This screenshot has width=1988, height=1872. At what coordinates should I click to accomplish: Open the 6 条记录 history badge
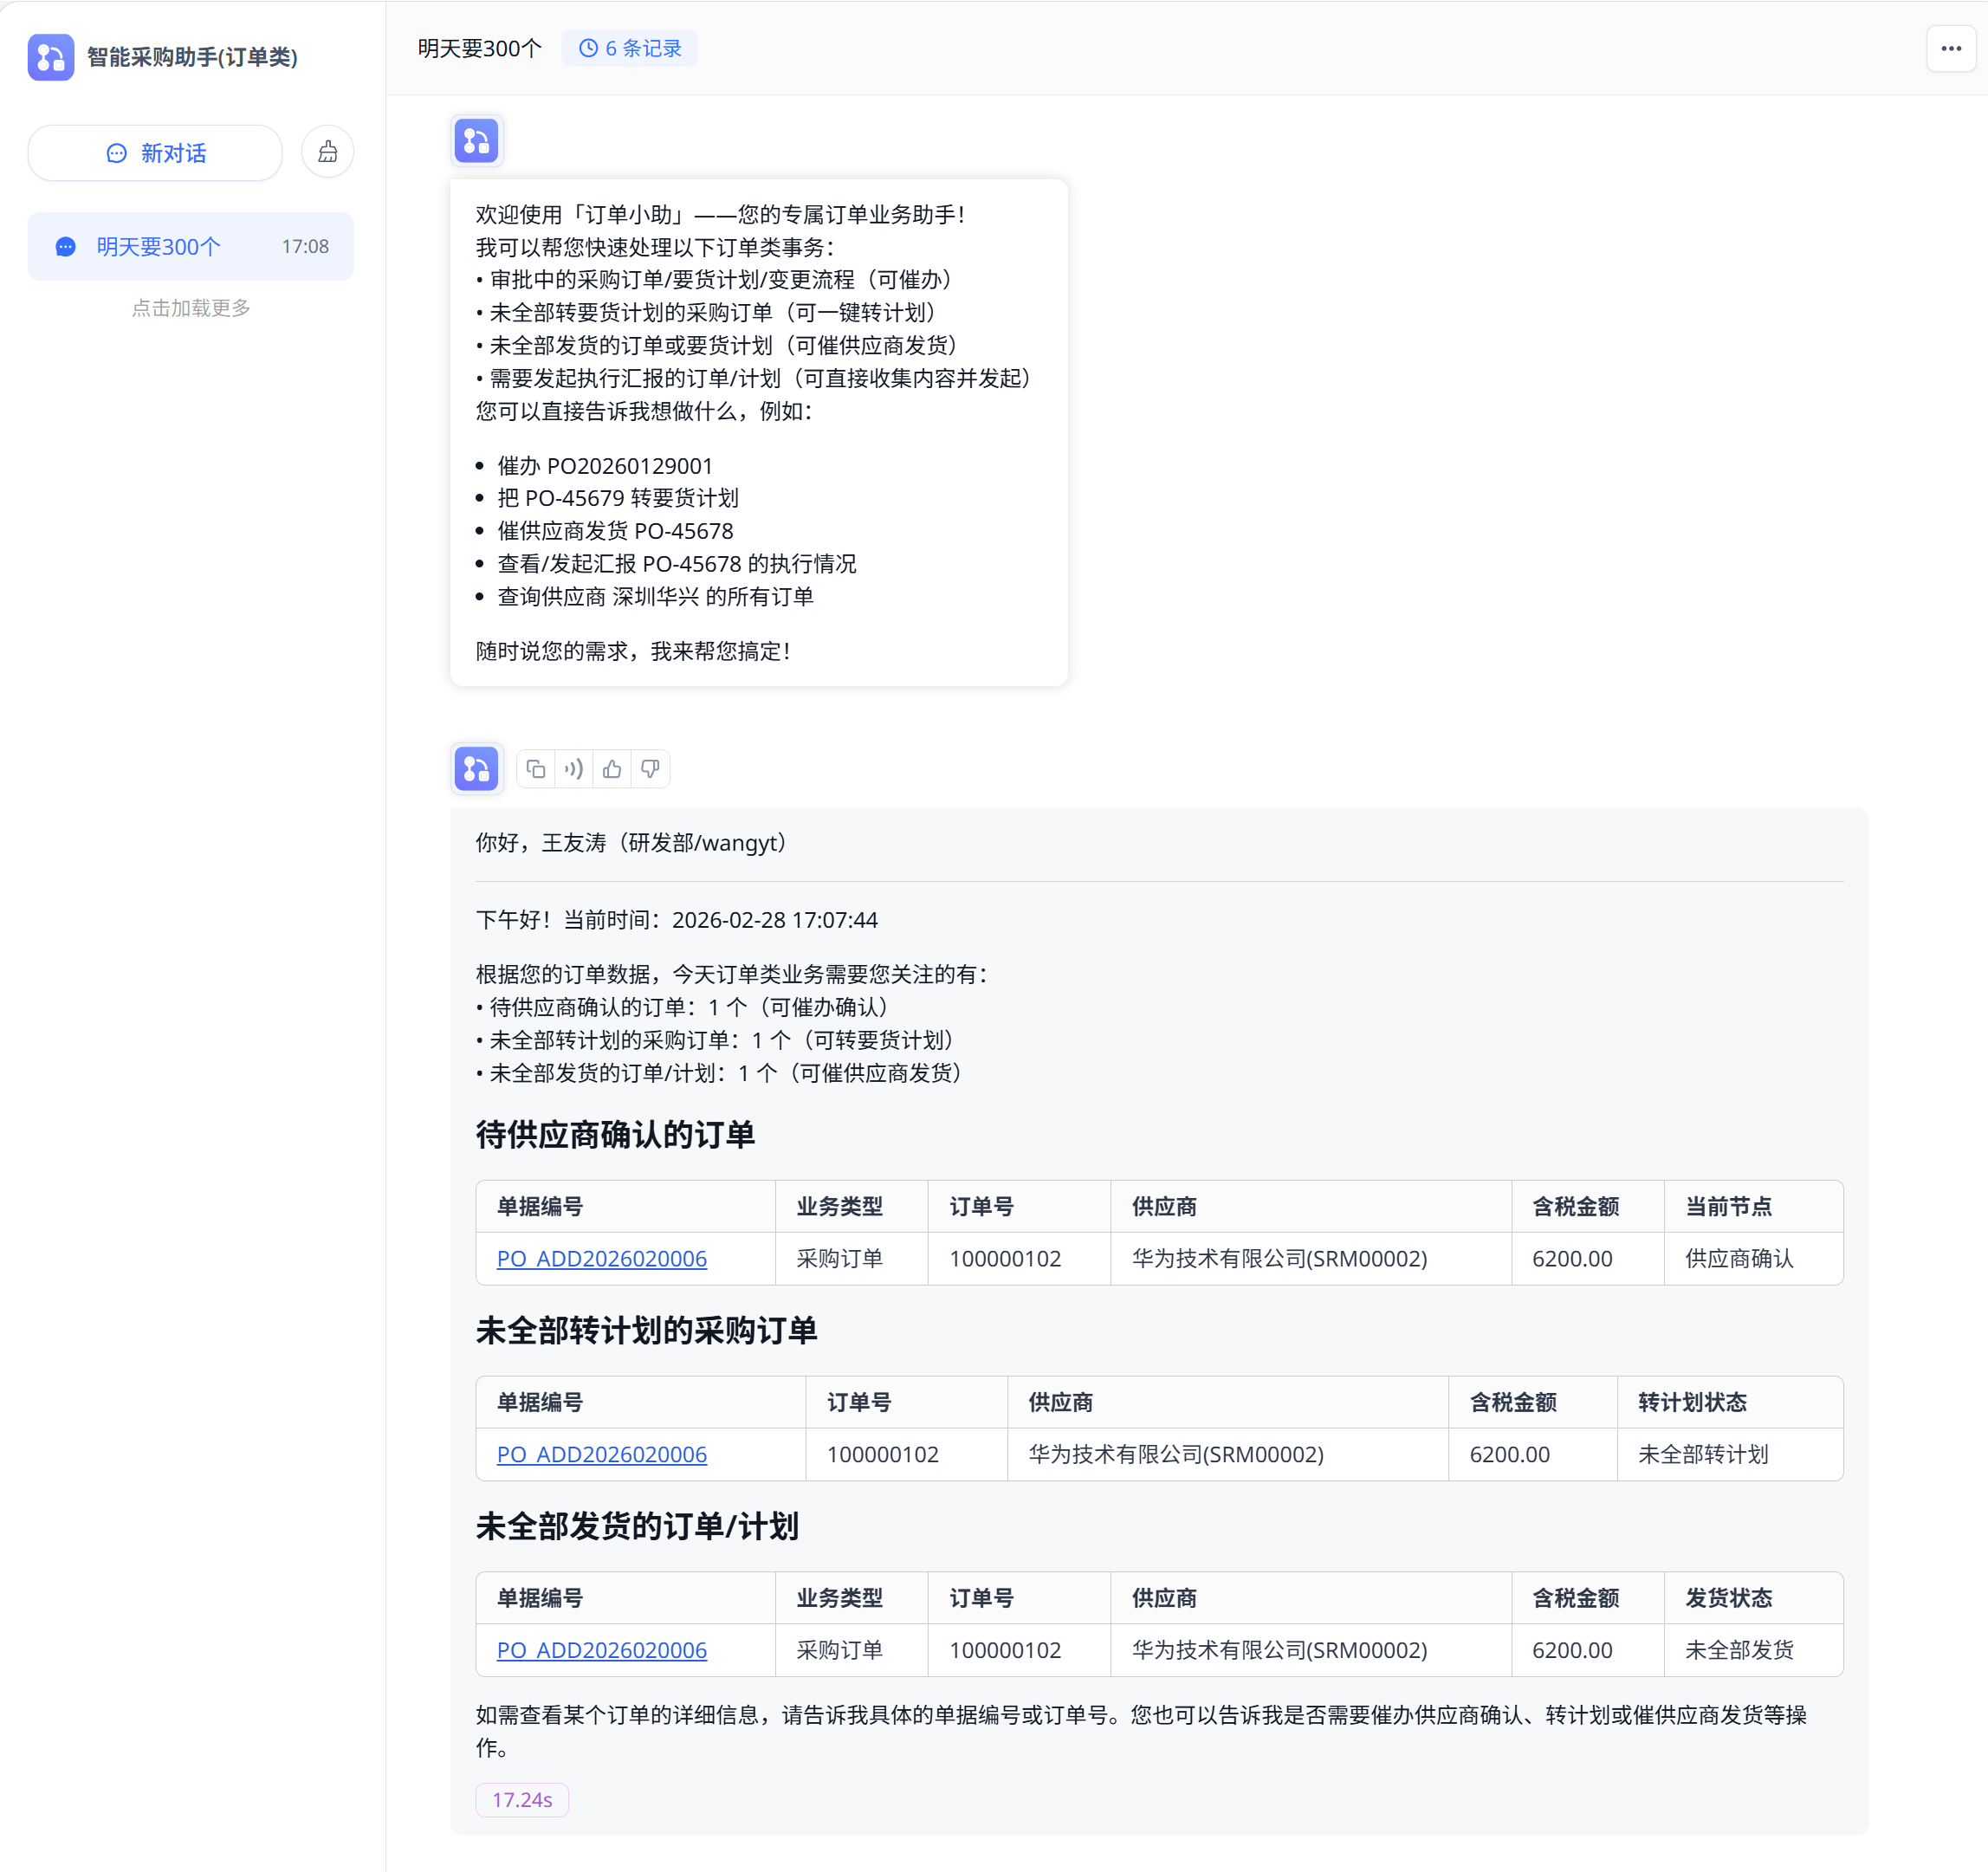point(630,48)
